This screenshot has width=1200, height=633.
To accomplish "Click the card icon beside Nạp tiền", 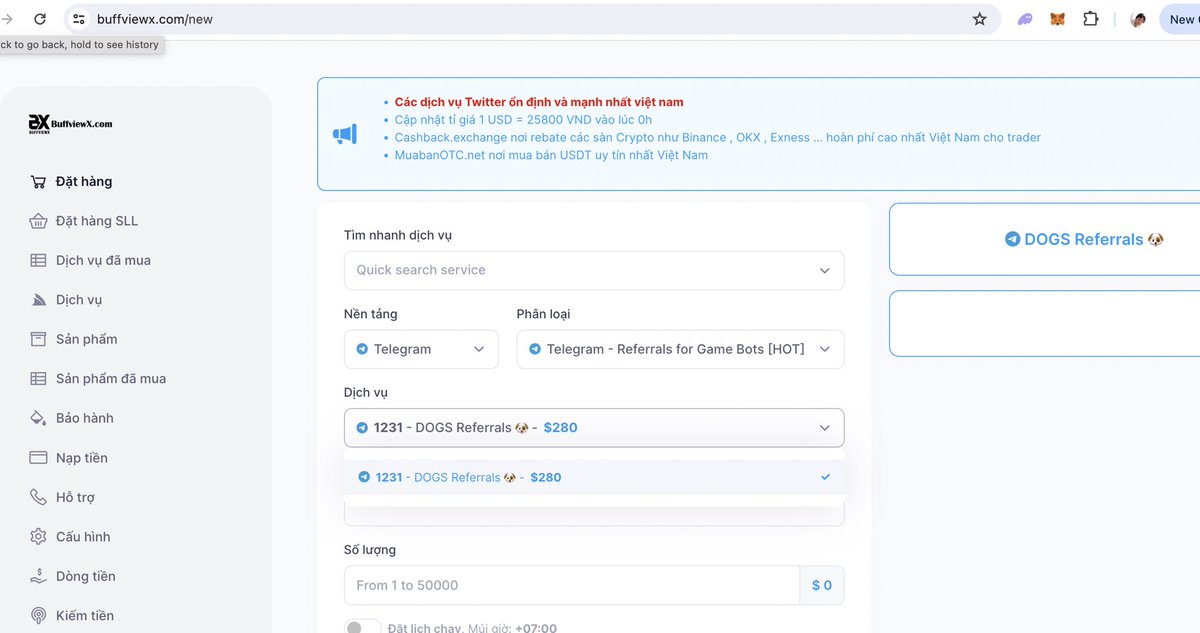I will point(38,458).
